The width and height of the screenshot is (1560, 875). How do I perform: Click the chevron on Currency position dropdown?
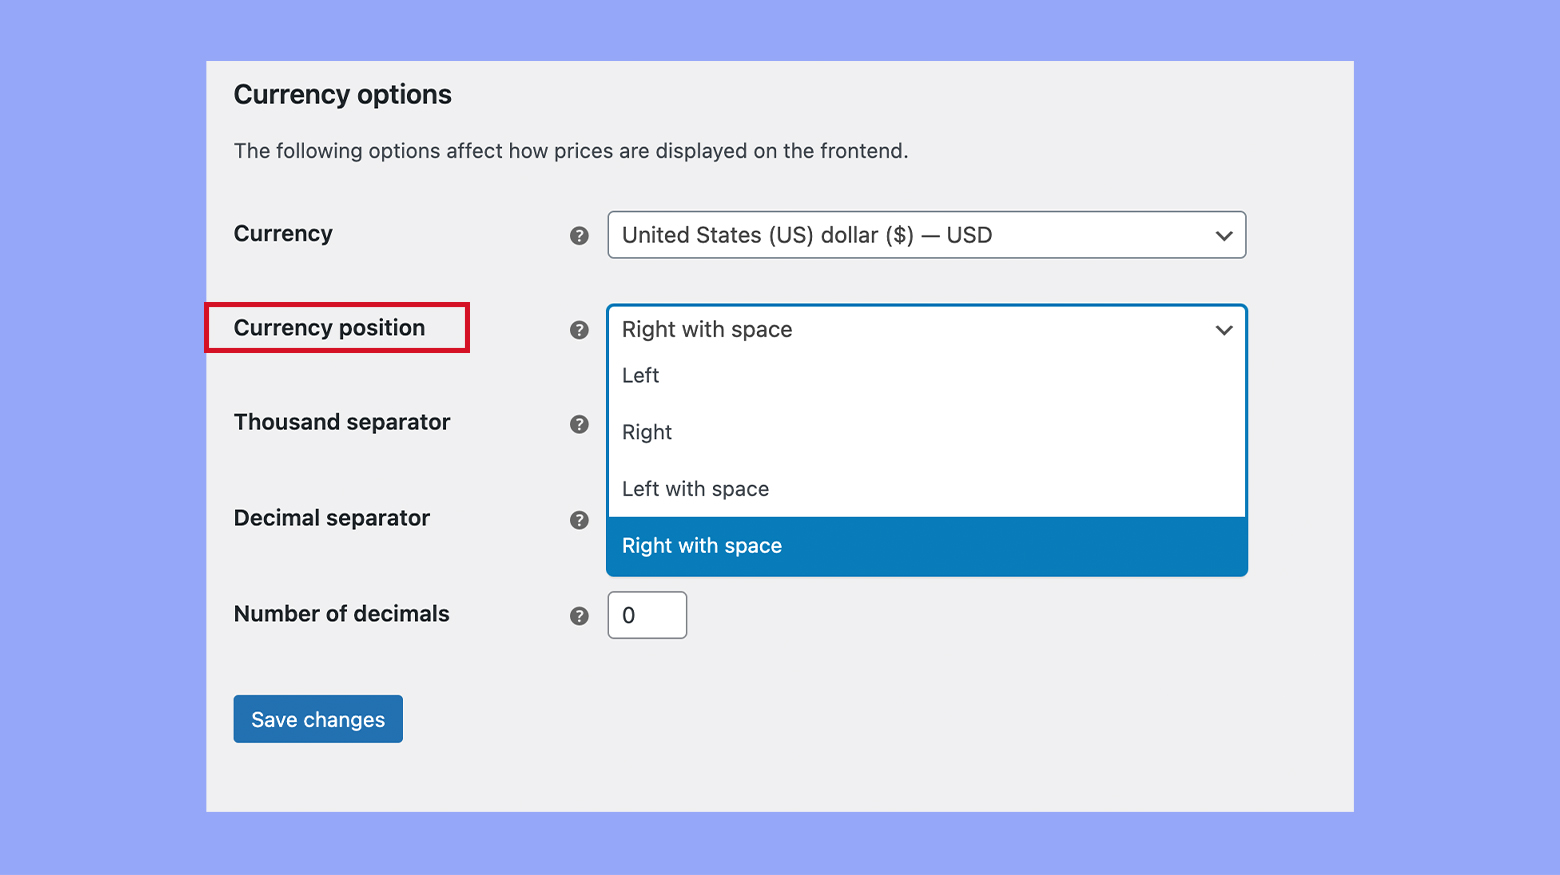pyautogui.click(x=1224, y=329)
